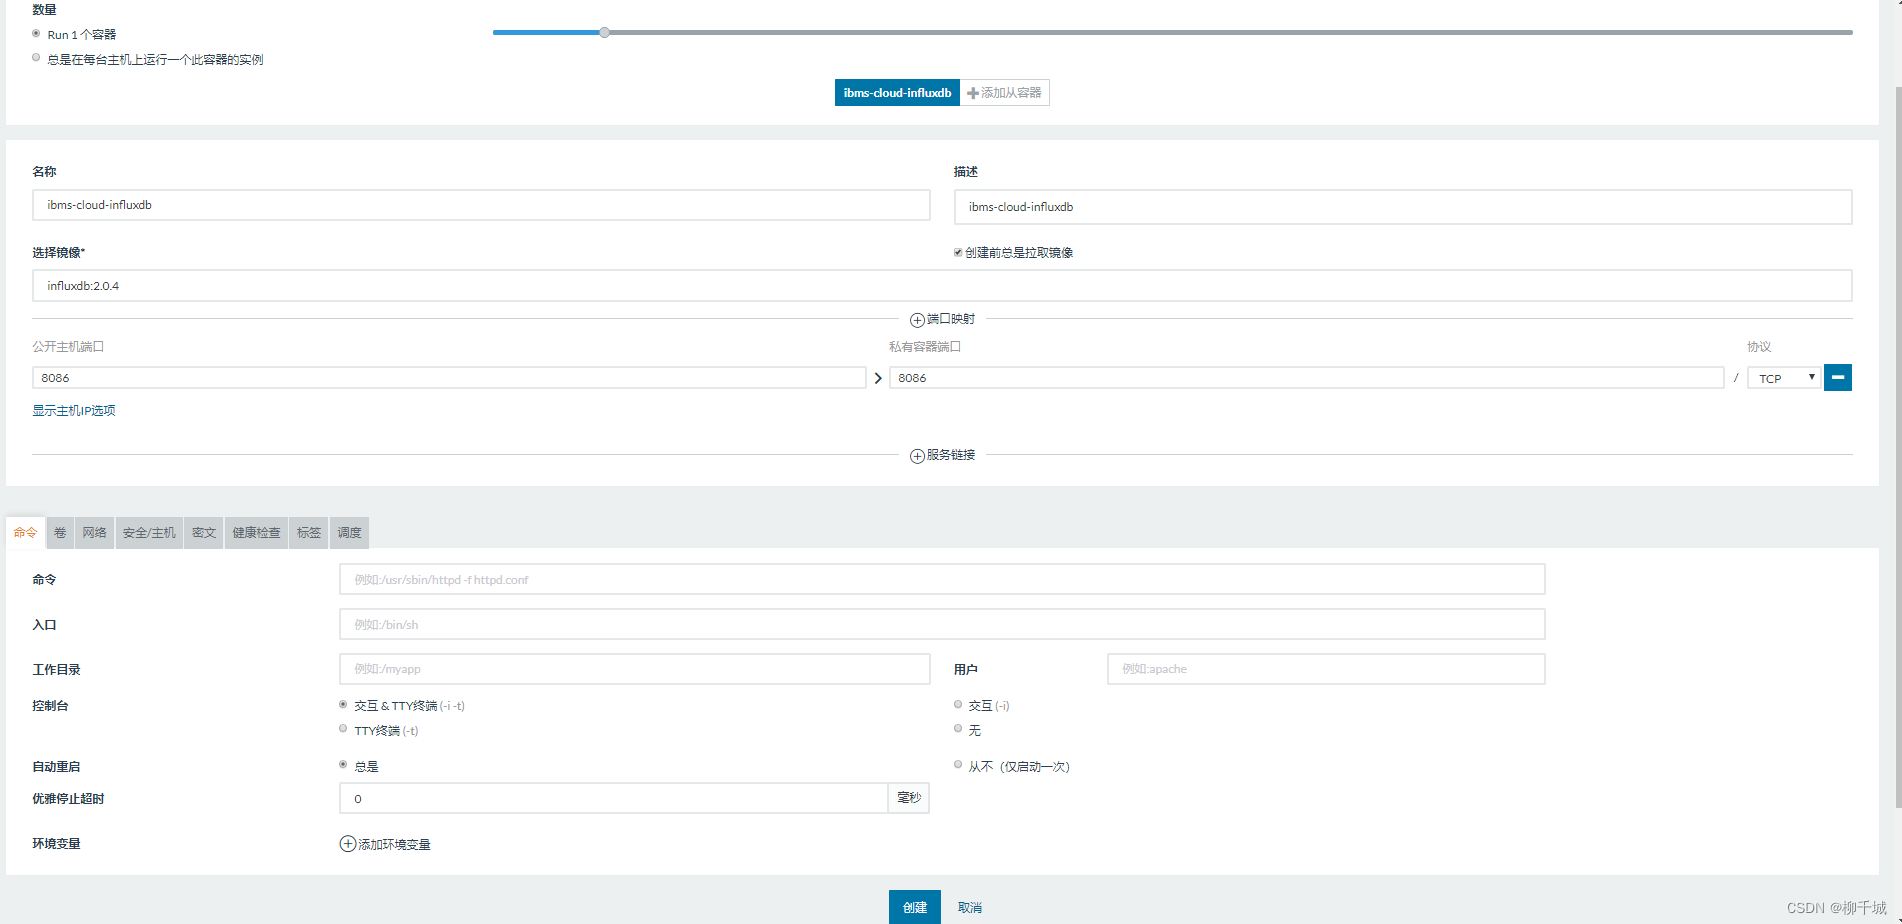
Task: Click the arrow between host and container port
Action: (878, 378)
